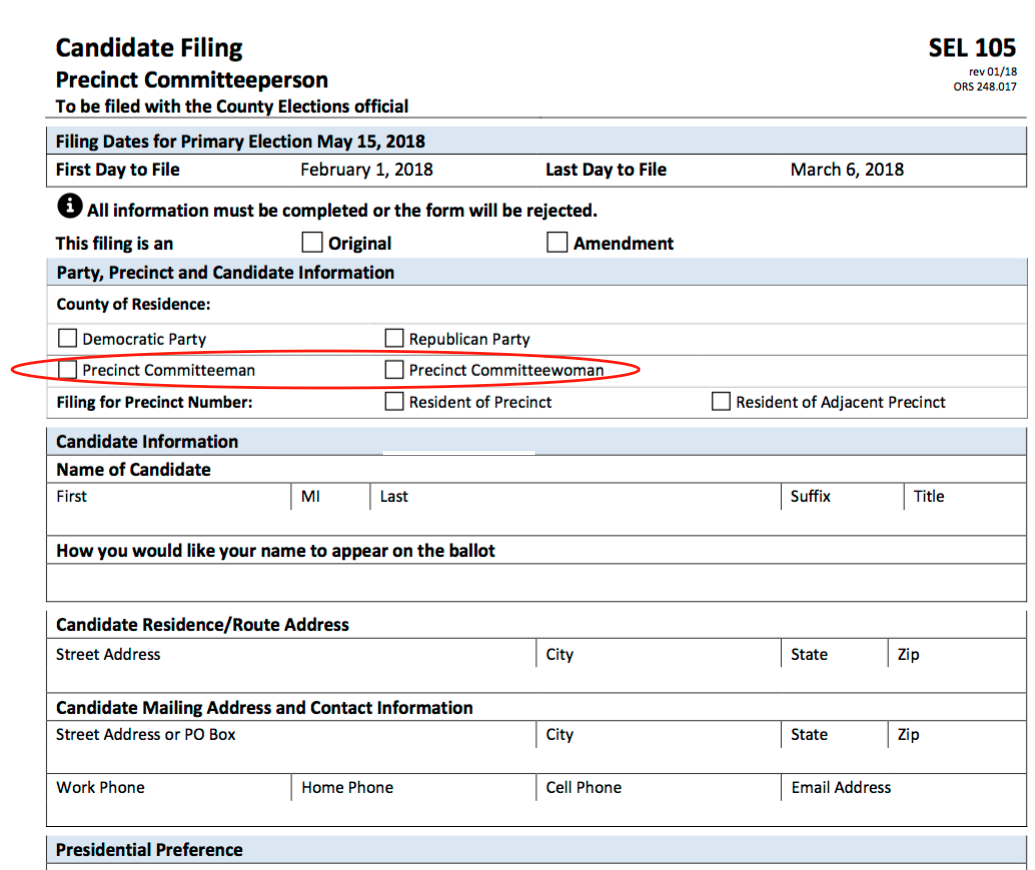Mark the Resident of Adjacent Precinct checkbox

721,402
